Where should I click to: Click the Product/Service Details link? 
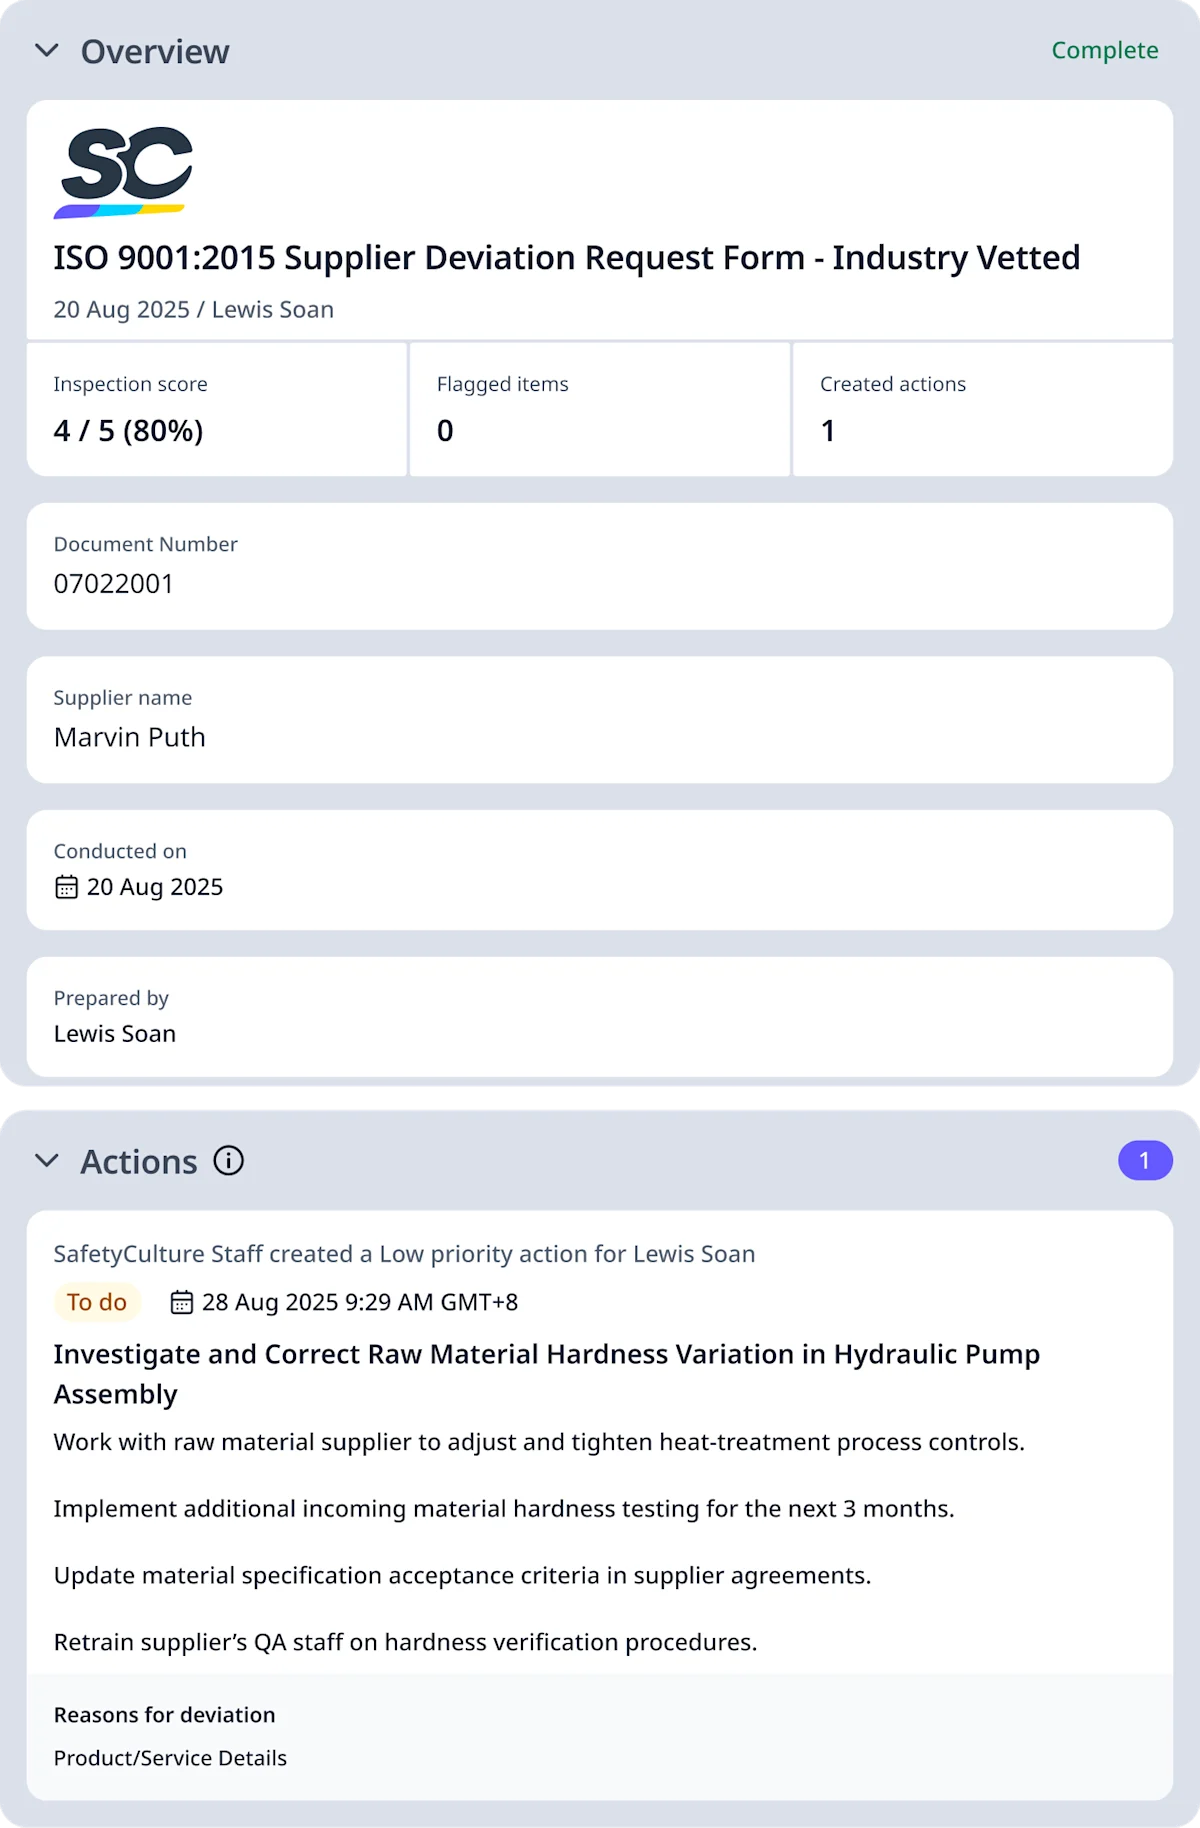click(x=170, y=1758)
